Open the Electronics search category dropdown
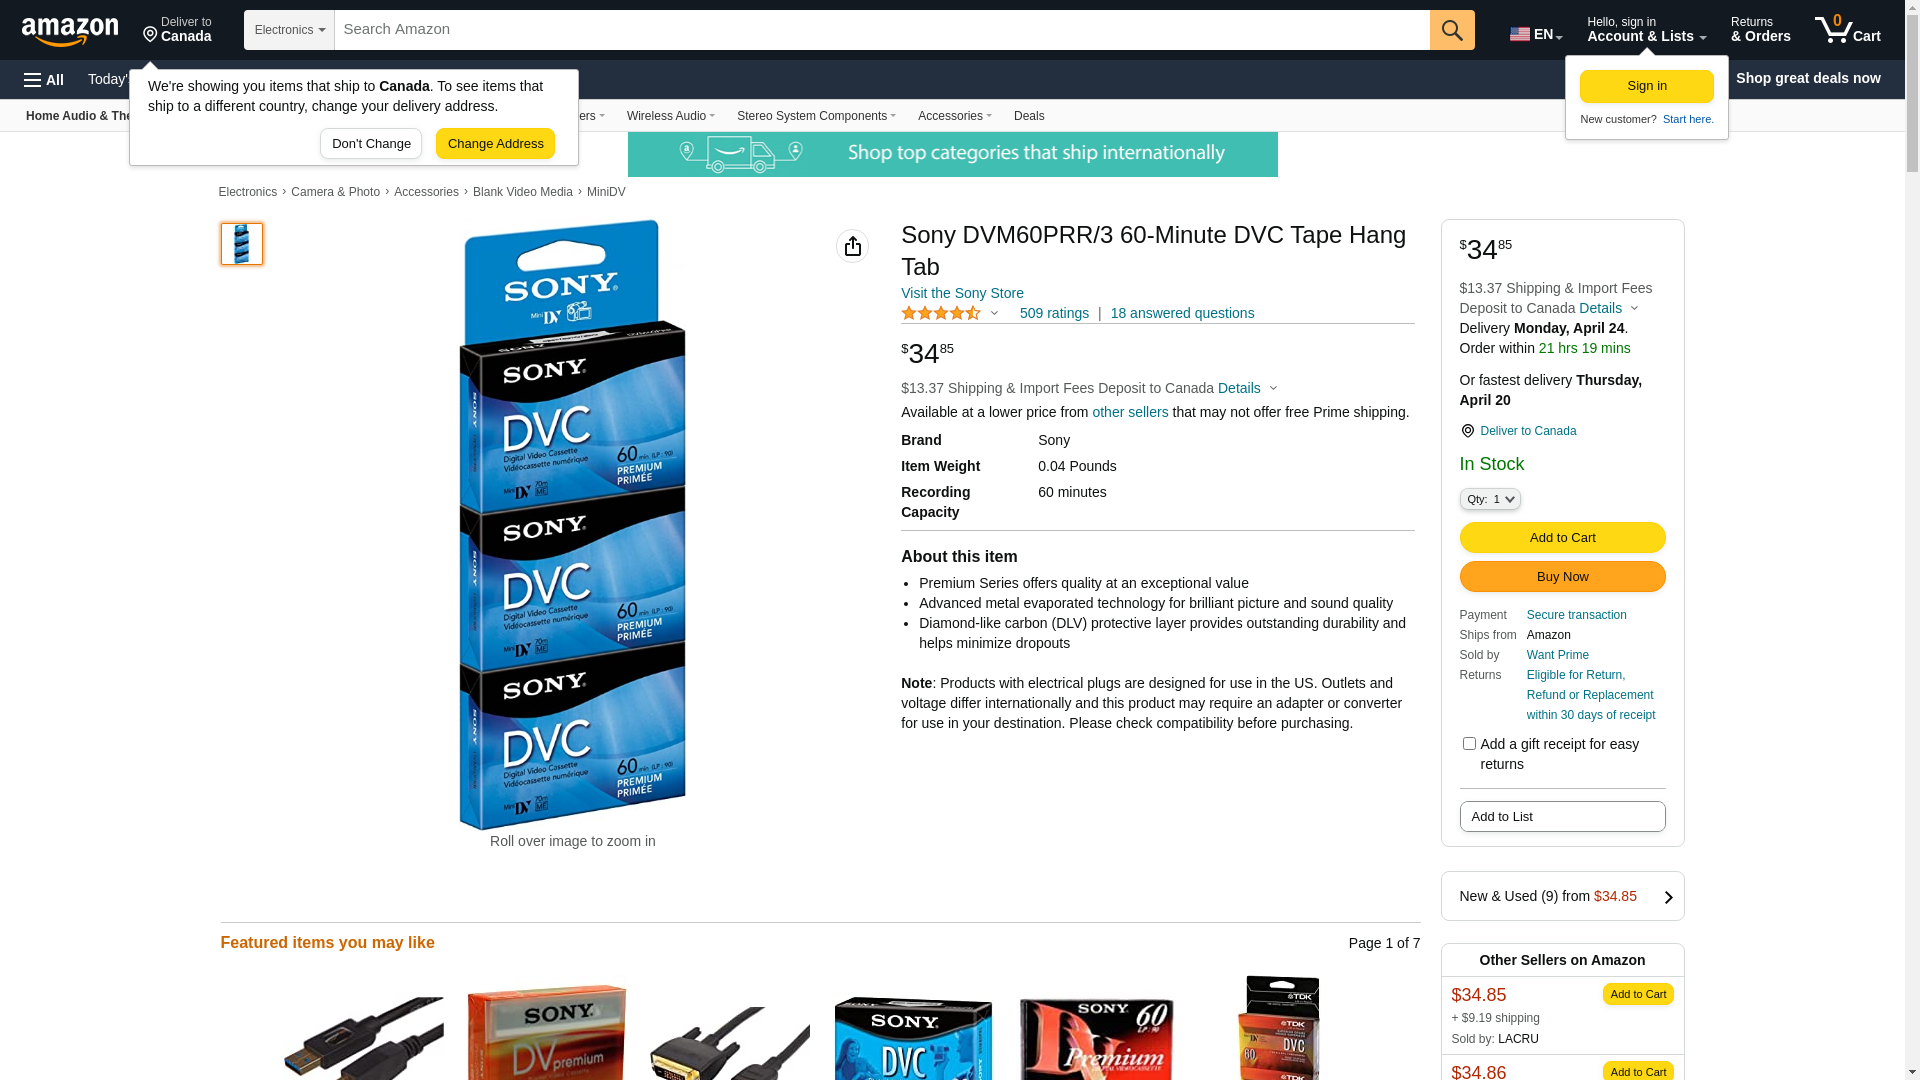 tap(289, 30)
